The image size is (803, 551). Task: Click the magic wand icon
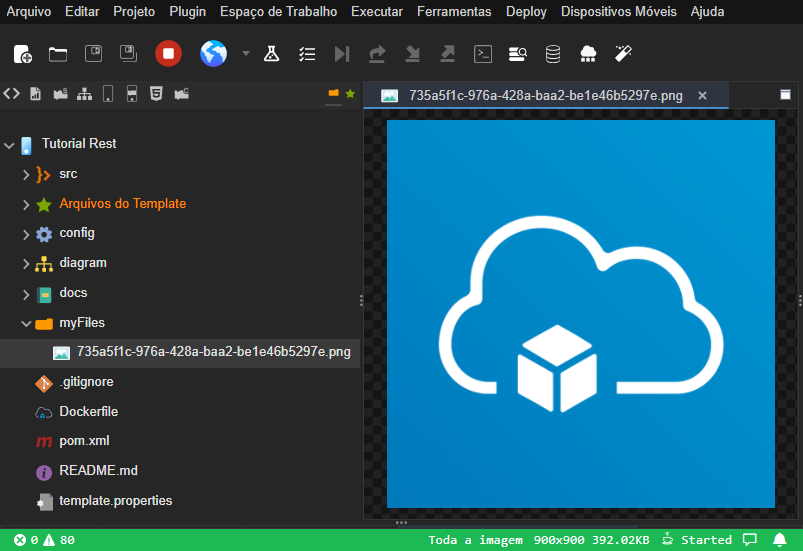[x=623, y=53]
